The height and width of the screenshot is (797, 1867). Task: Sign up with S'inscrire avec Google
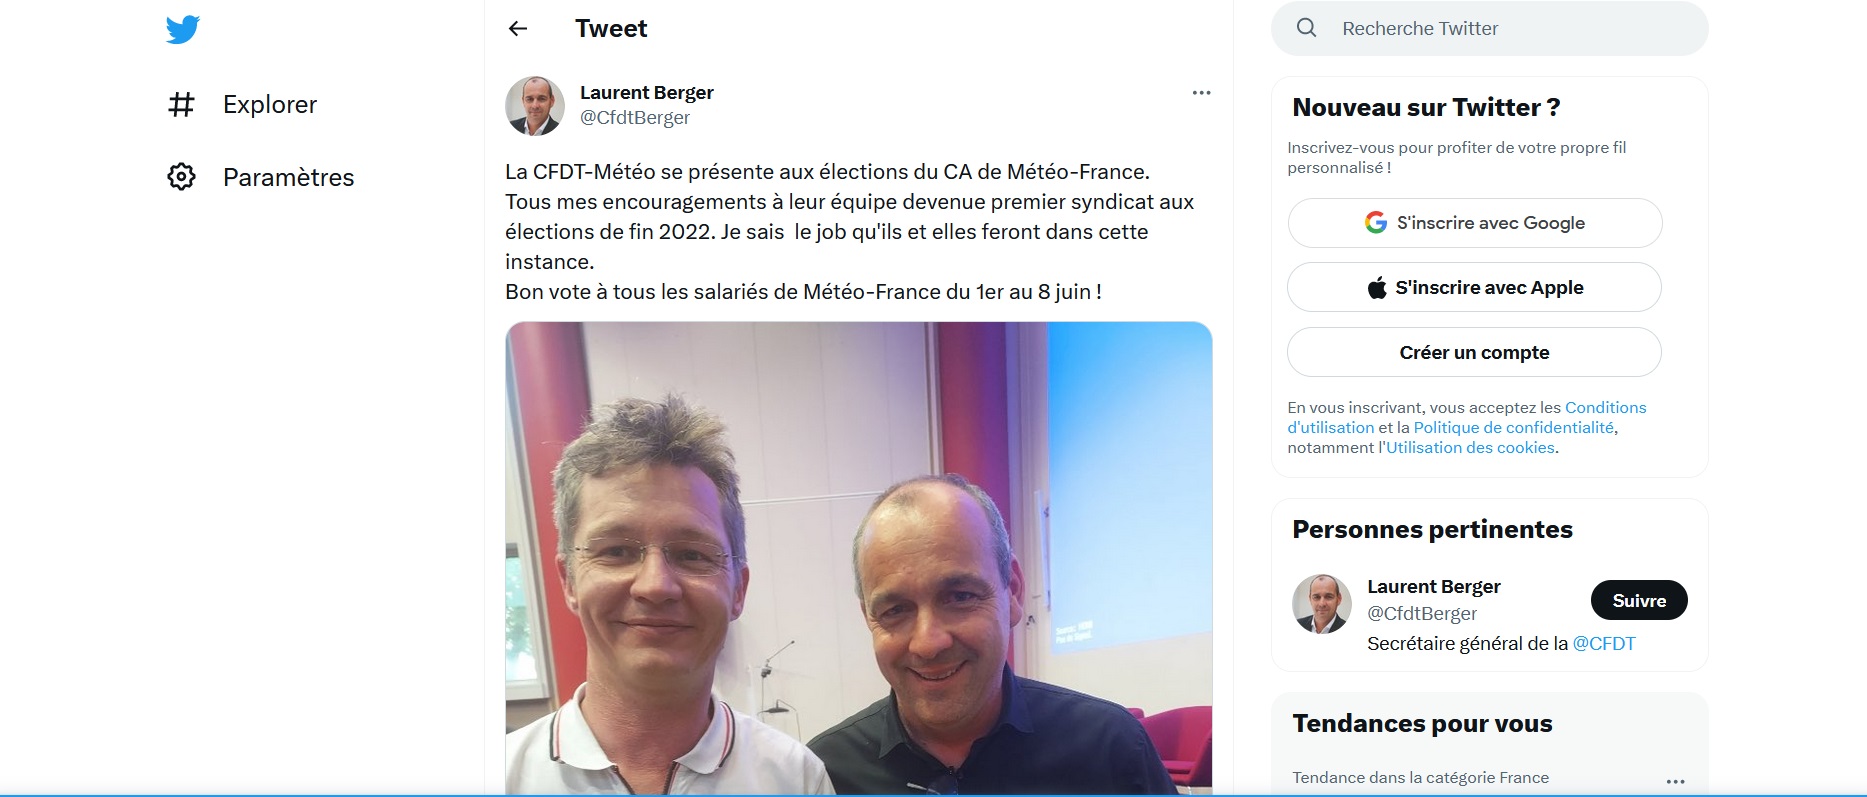1475,223
